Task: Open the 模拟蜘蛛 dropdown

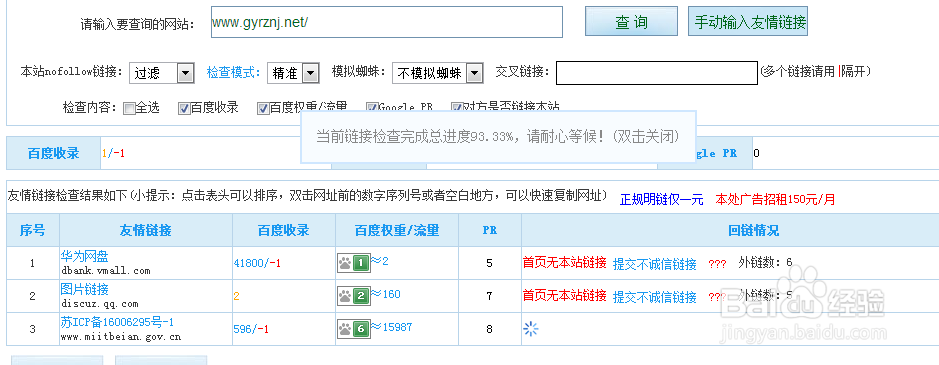Action: pyautogui.click(x=438, y=73)
